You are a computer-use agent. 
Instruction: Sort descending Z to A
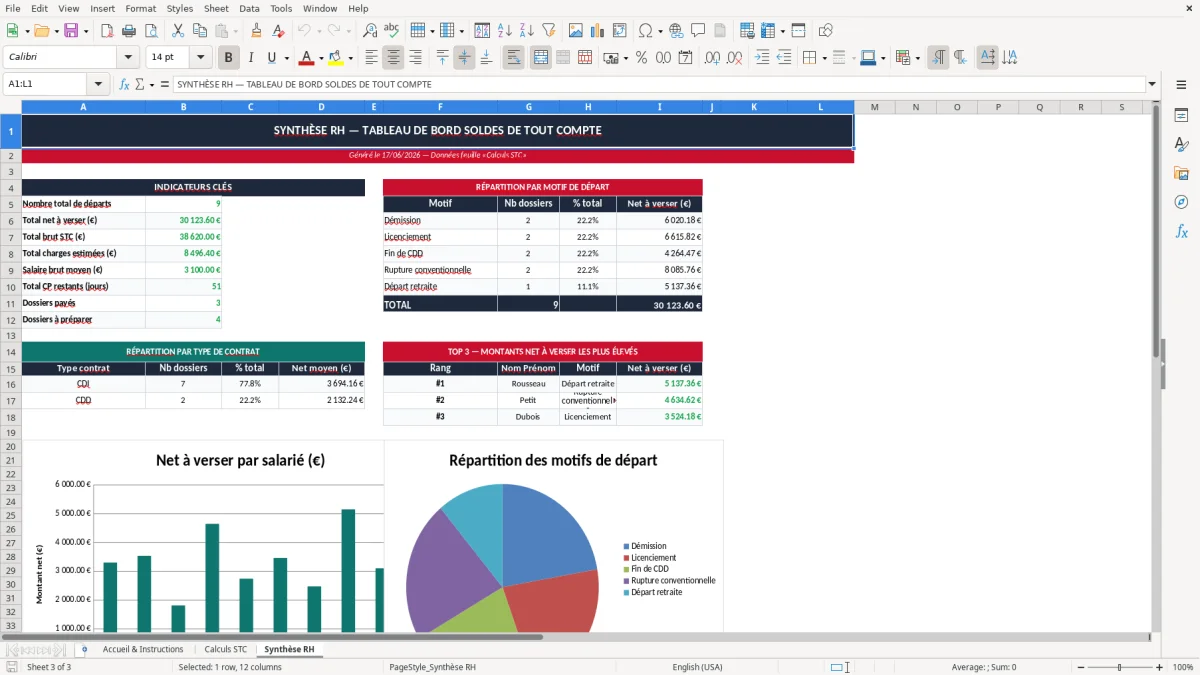(527, 31)
